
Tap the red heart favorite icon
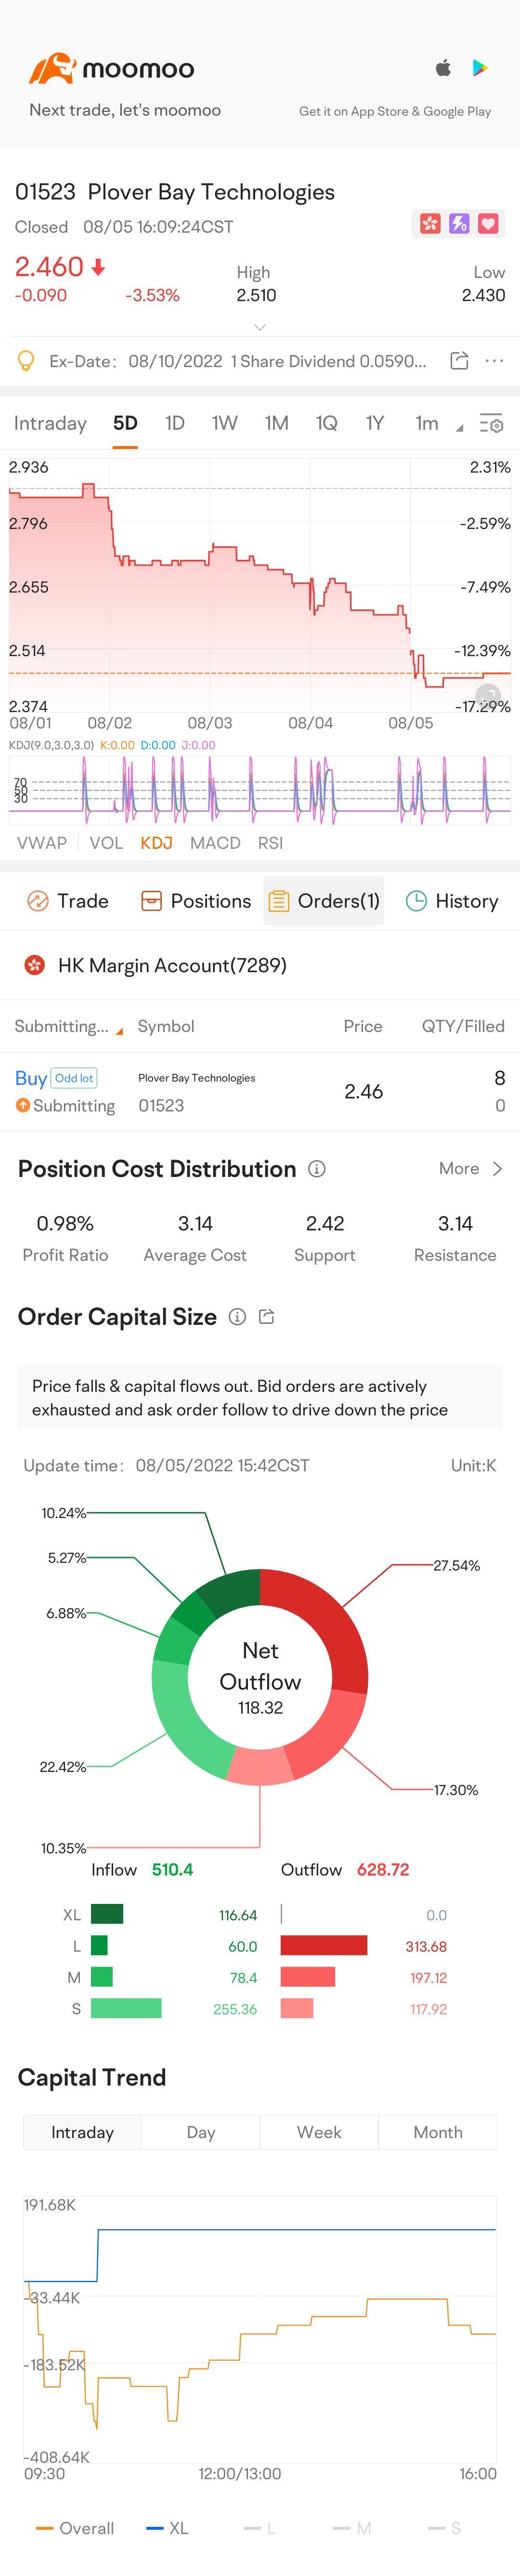point(488,224)
